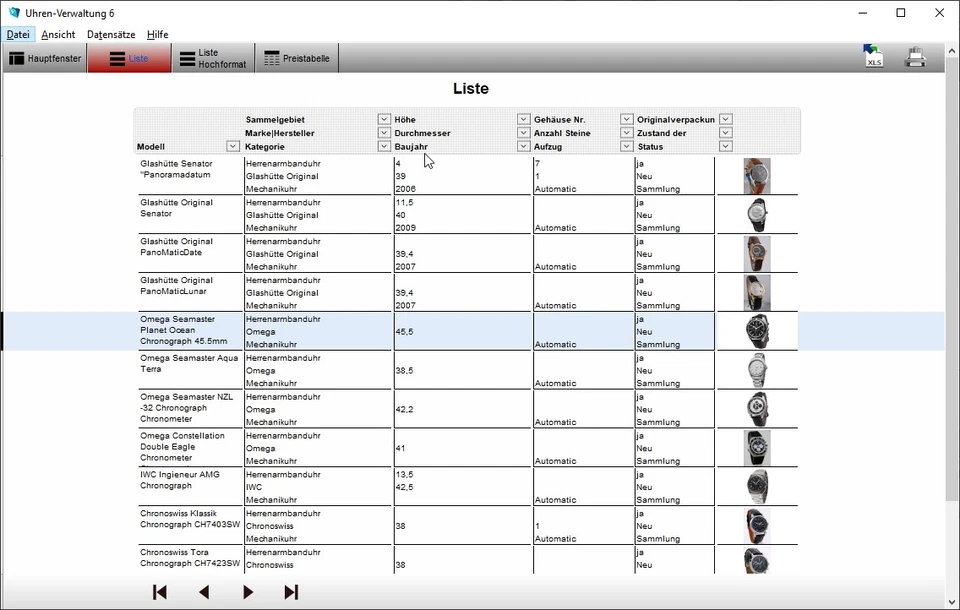The height and width of the screenshot is (610, 960).
Task: Go to the previous record
Action: pyautogui.click(x=204, y=592)
